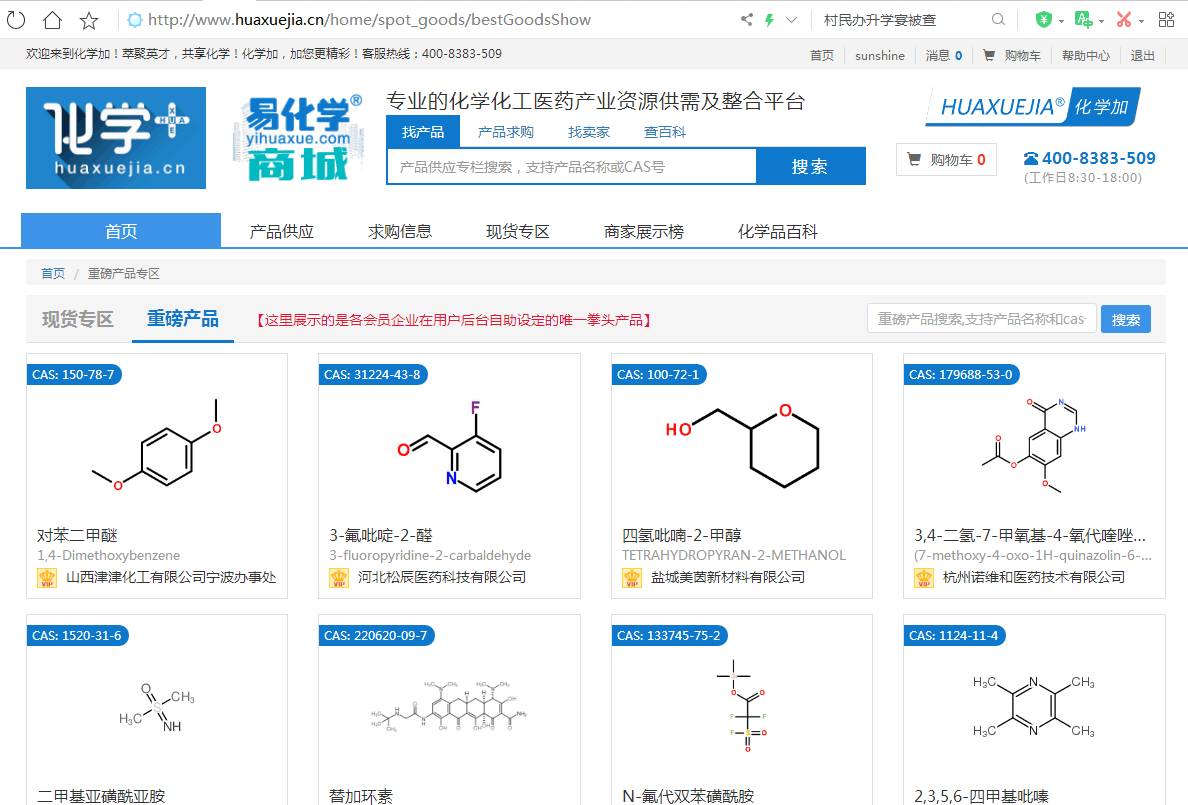Expand the dropdown chevron next to lightning icon
Screen dimensions: 1188x805
[792, 20]
